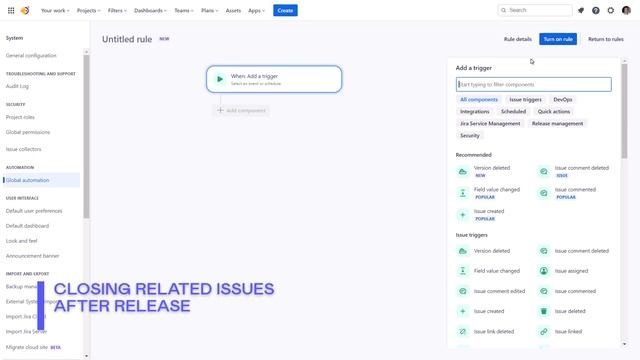Click the trigger panel scrollbar
Viewport: 640px width, 360px height.
click(x=624, y=110)
